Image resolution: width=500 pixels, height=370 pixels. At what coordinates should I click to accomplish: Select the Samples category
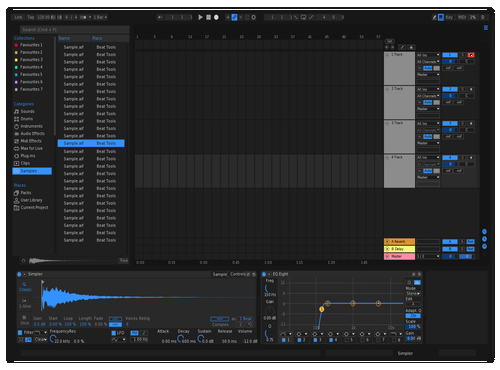click(x=32, y=171)
